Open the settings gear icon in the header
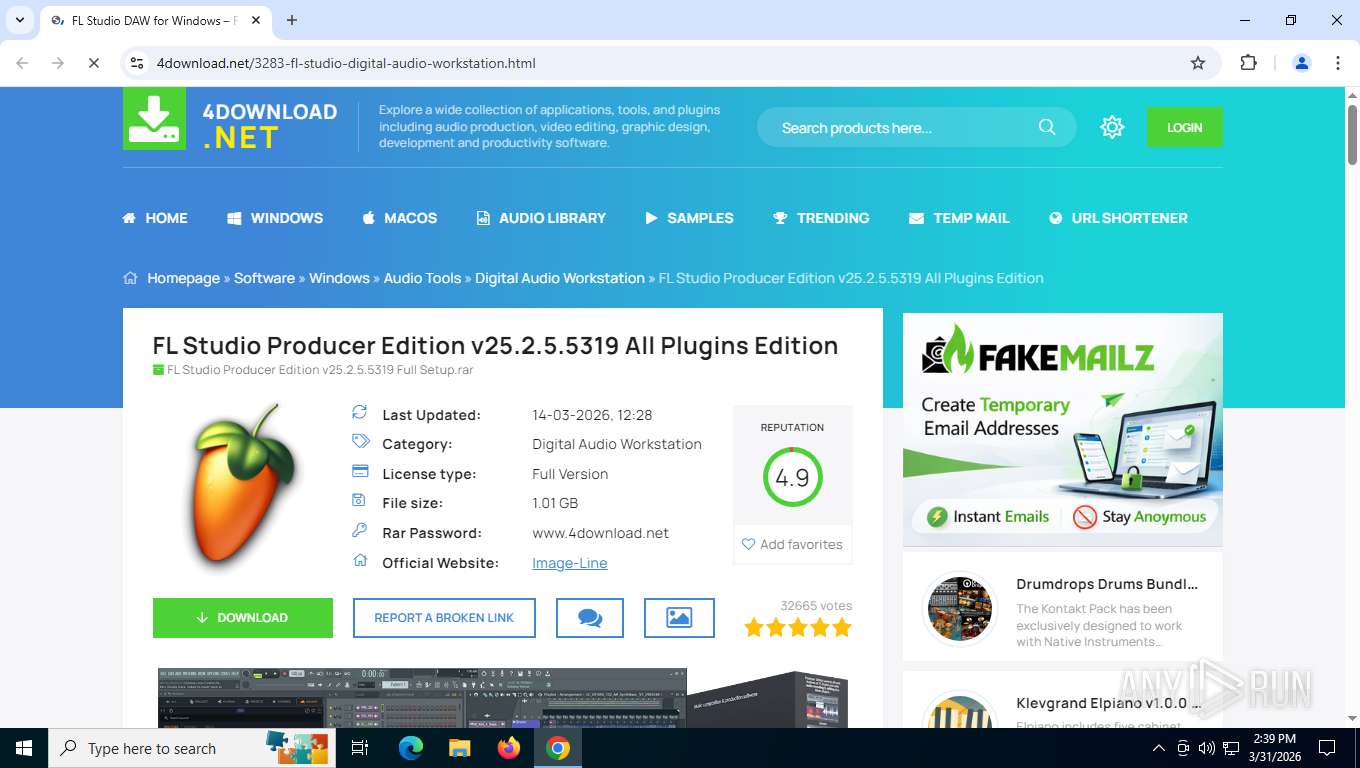 point(1112,127)
